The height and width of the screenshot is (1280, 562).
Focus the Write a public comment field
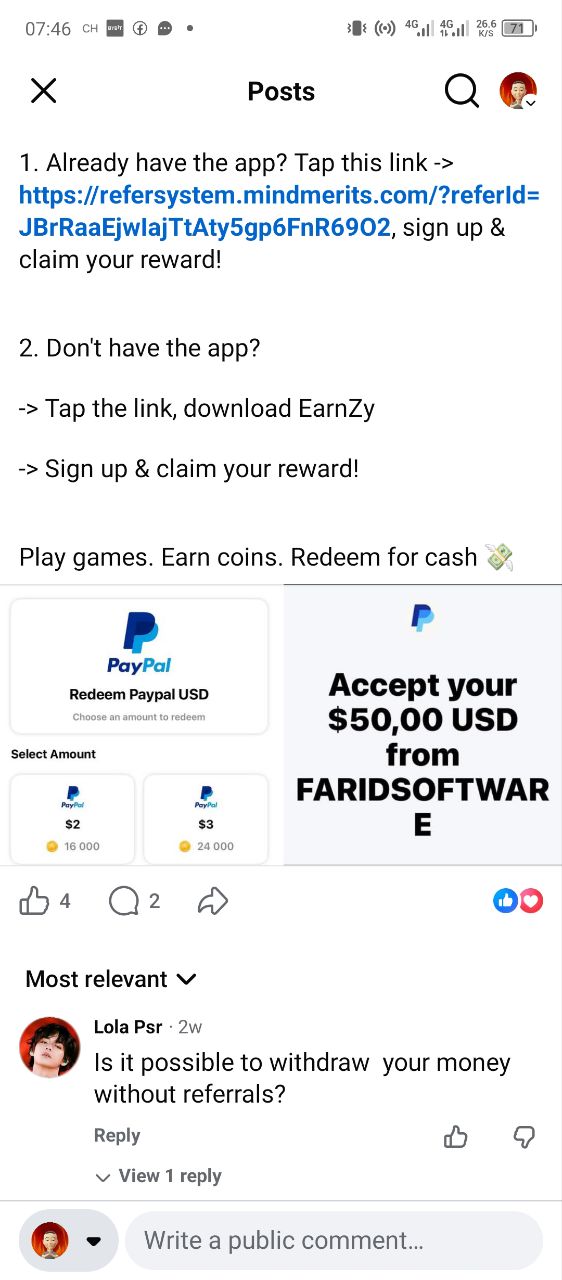coord(334,1241)
